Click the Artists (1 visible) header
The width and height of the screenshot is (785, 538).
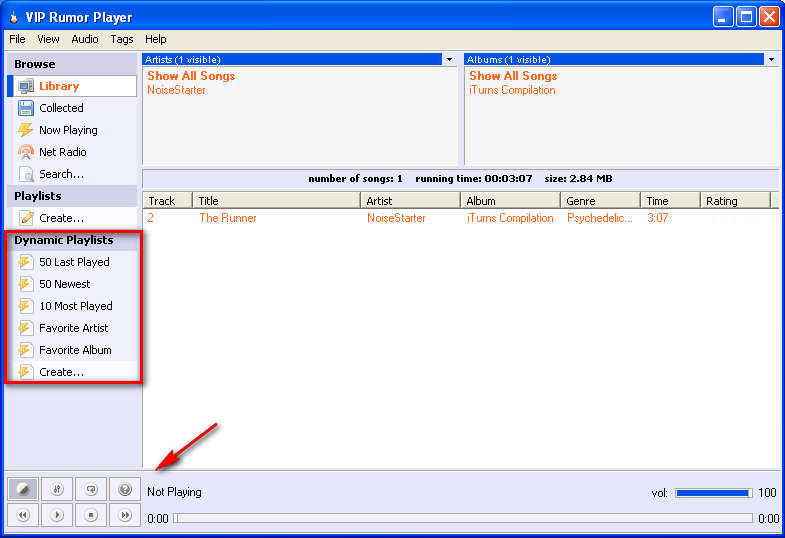click(x=292, y=60)
